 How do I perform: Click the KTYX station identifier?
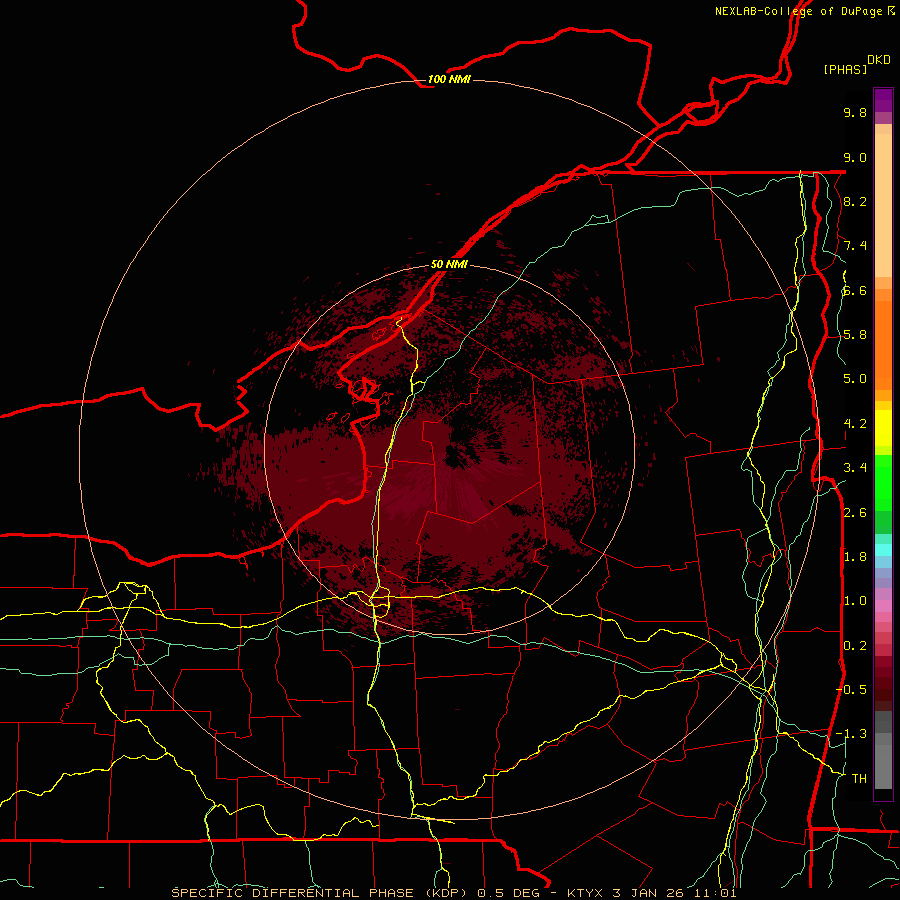(x=585, y=893)
